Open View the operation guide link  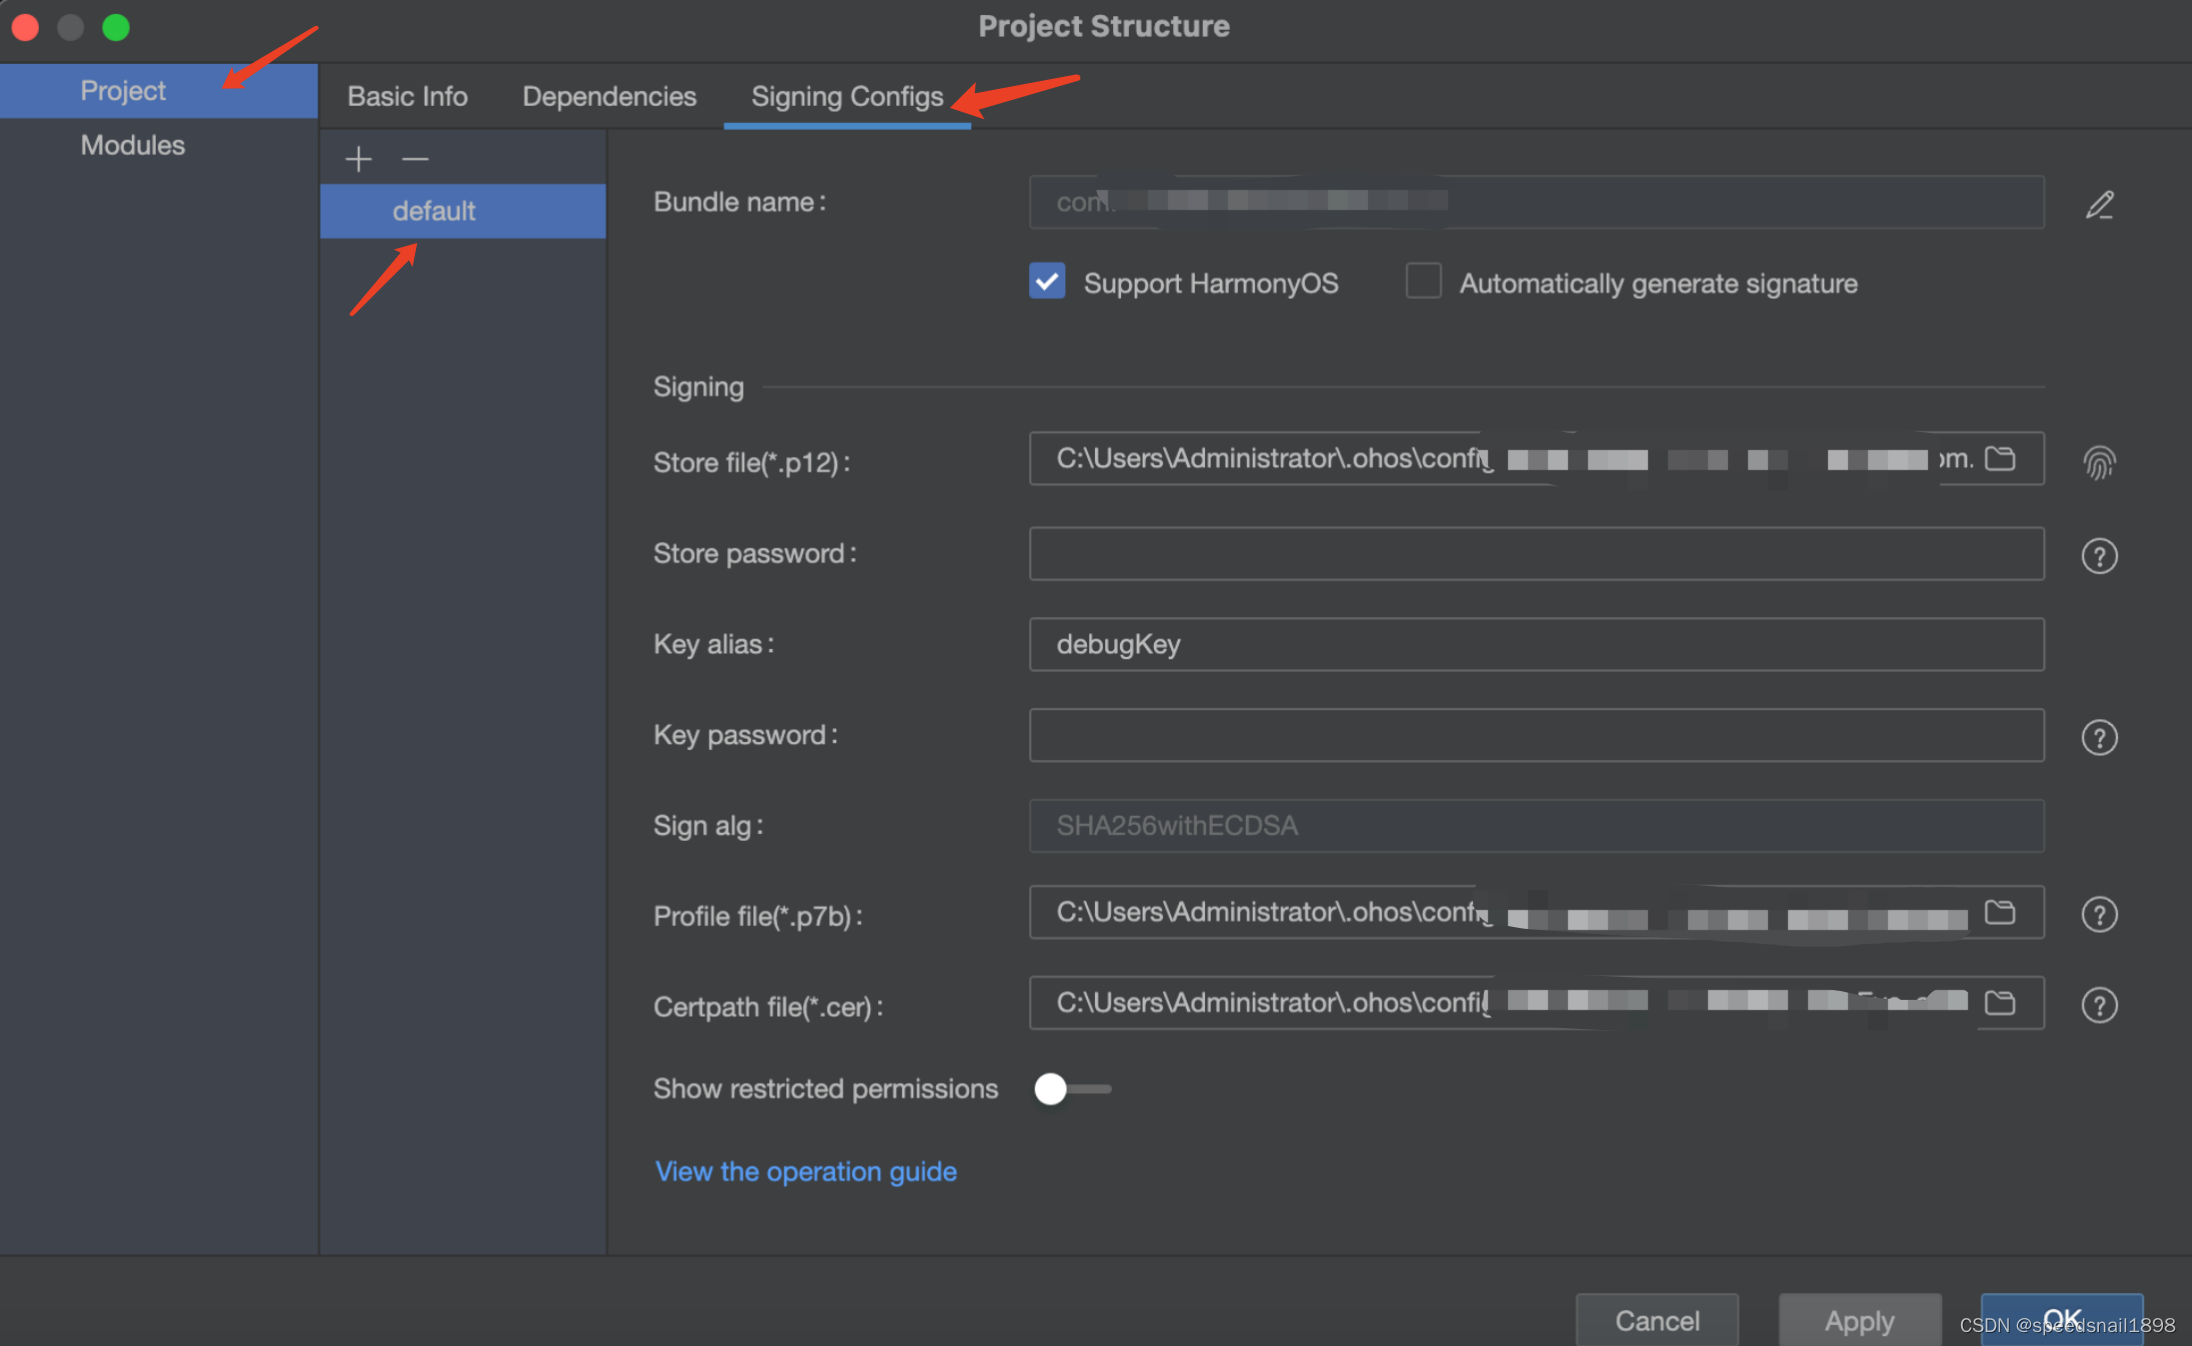tap(805, 1171)
